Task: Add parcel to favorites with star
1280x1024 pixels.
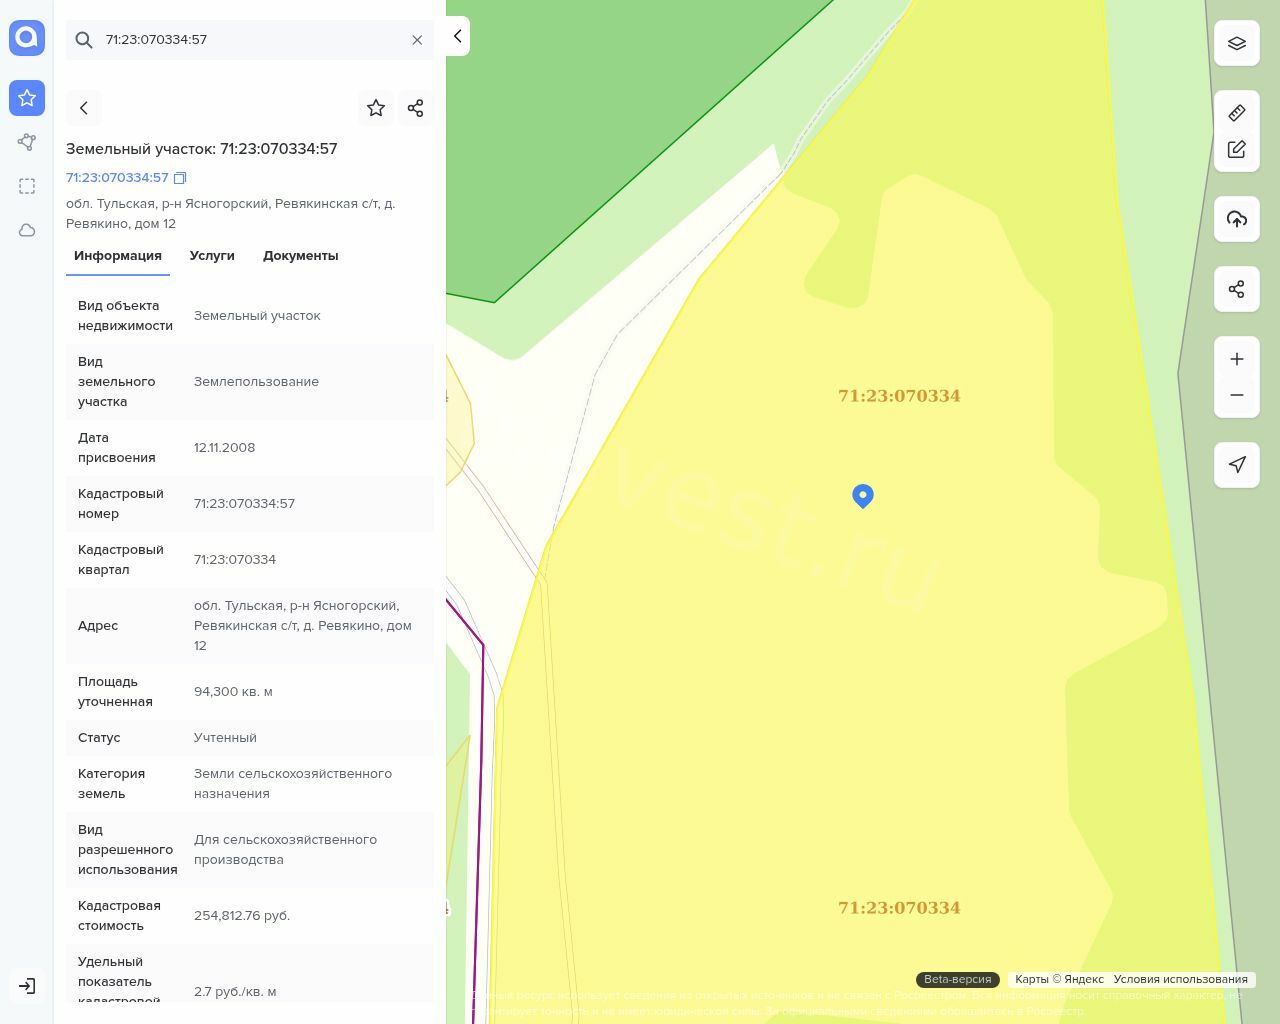Action: click(376, 108)
